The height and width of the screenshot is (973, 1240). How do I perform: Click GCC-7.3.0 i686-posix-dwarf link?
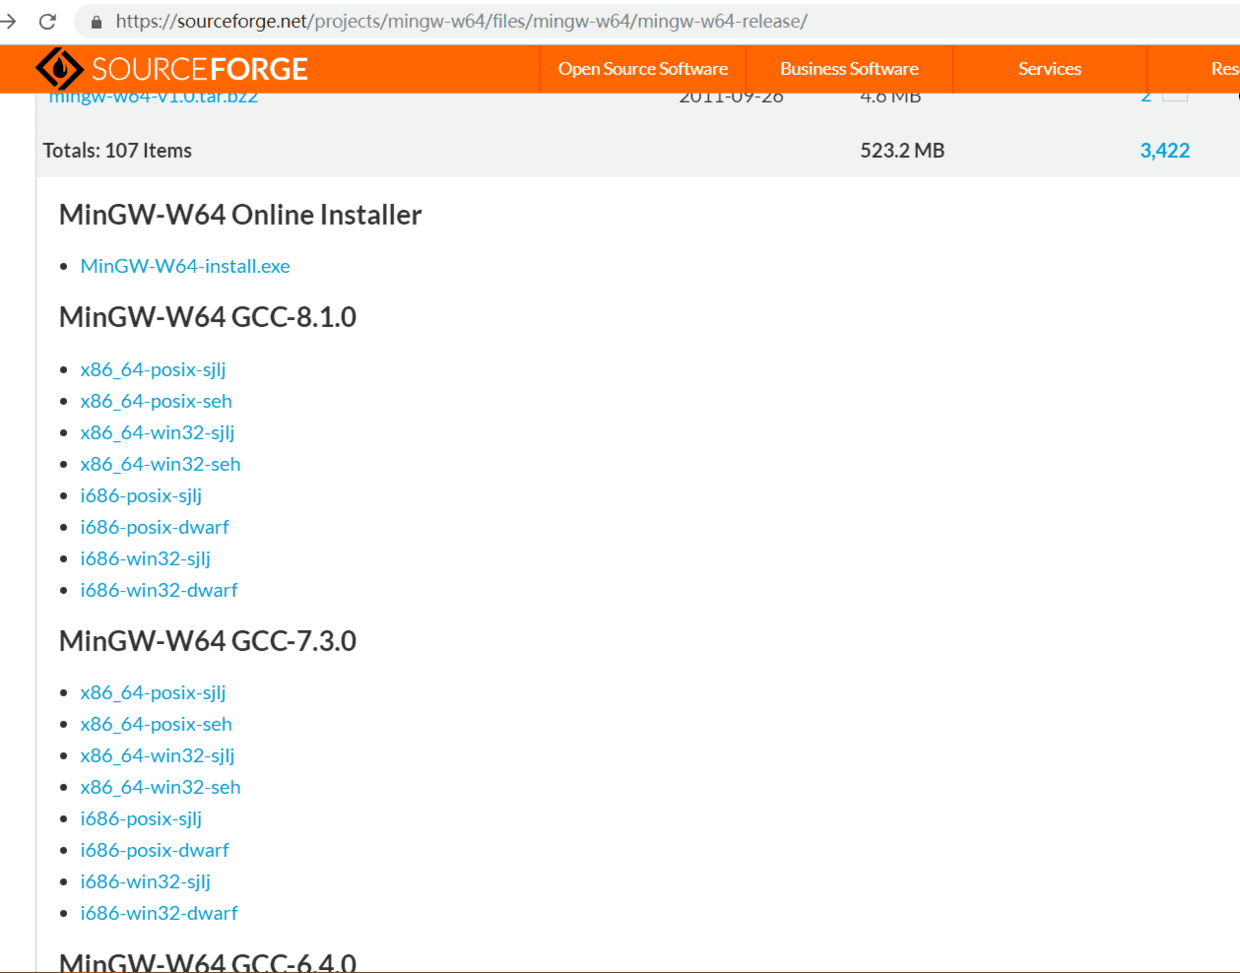click(154, 850)
